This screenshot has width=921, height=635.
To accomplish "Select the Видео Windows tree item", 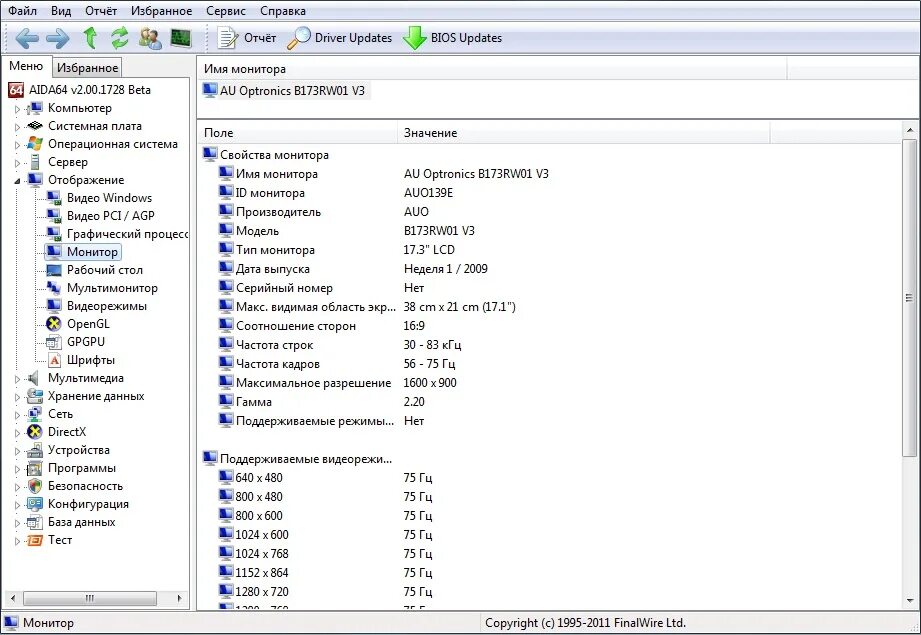I will tap(109, 198).
